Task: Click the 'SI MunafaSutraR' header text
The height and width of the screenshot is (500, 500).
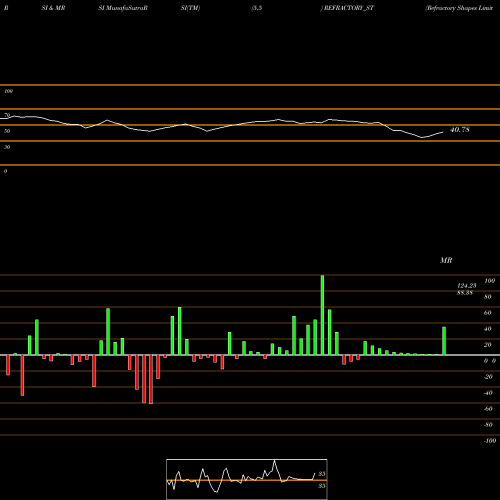Action: click(123, 8)
